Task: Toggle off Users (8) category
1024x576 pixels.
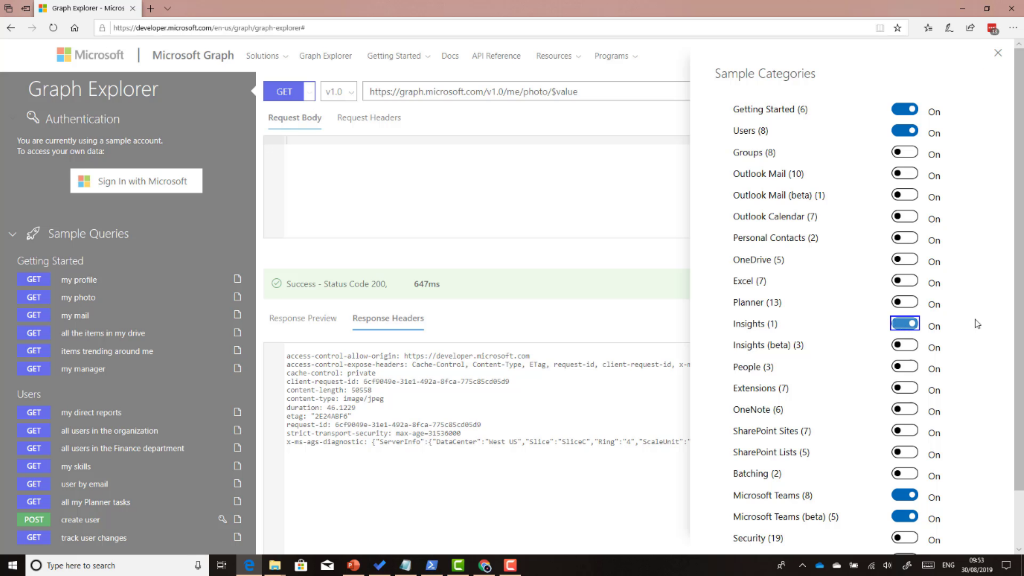Action: pos(904,131)
